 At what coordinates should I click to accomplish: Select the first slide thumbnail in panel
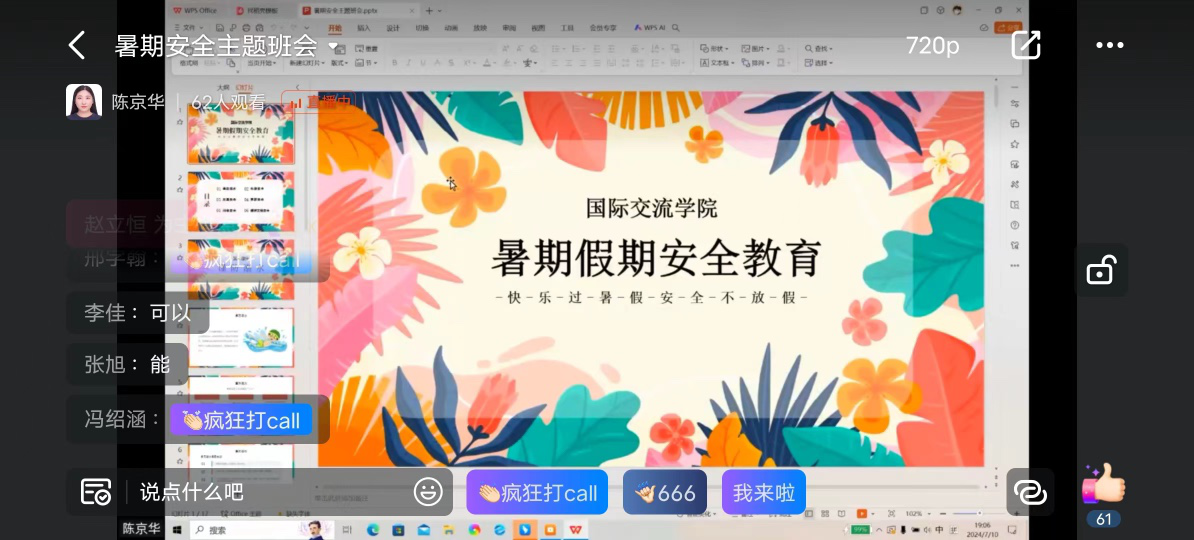point(241,135)
